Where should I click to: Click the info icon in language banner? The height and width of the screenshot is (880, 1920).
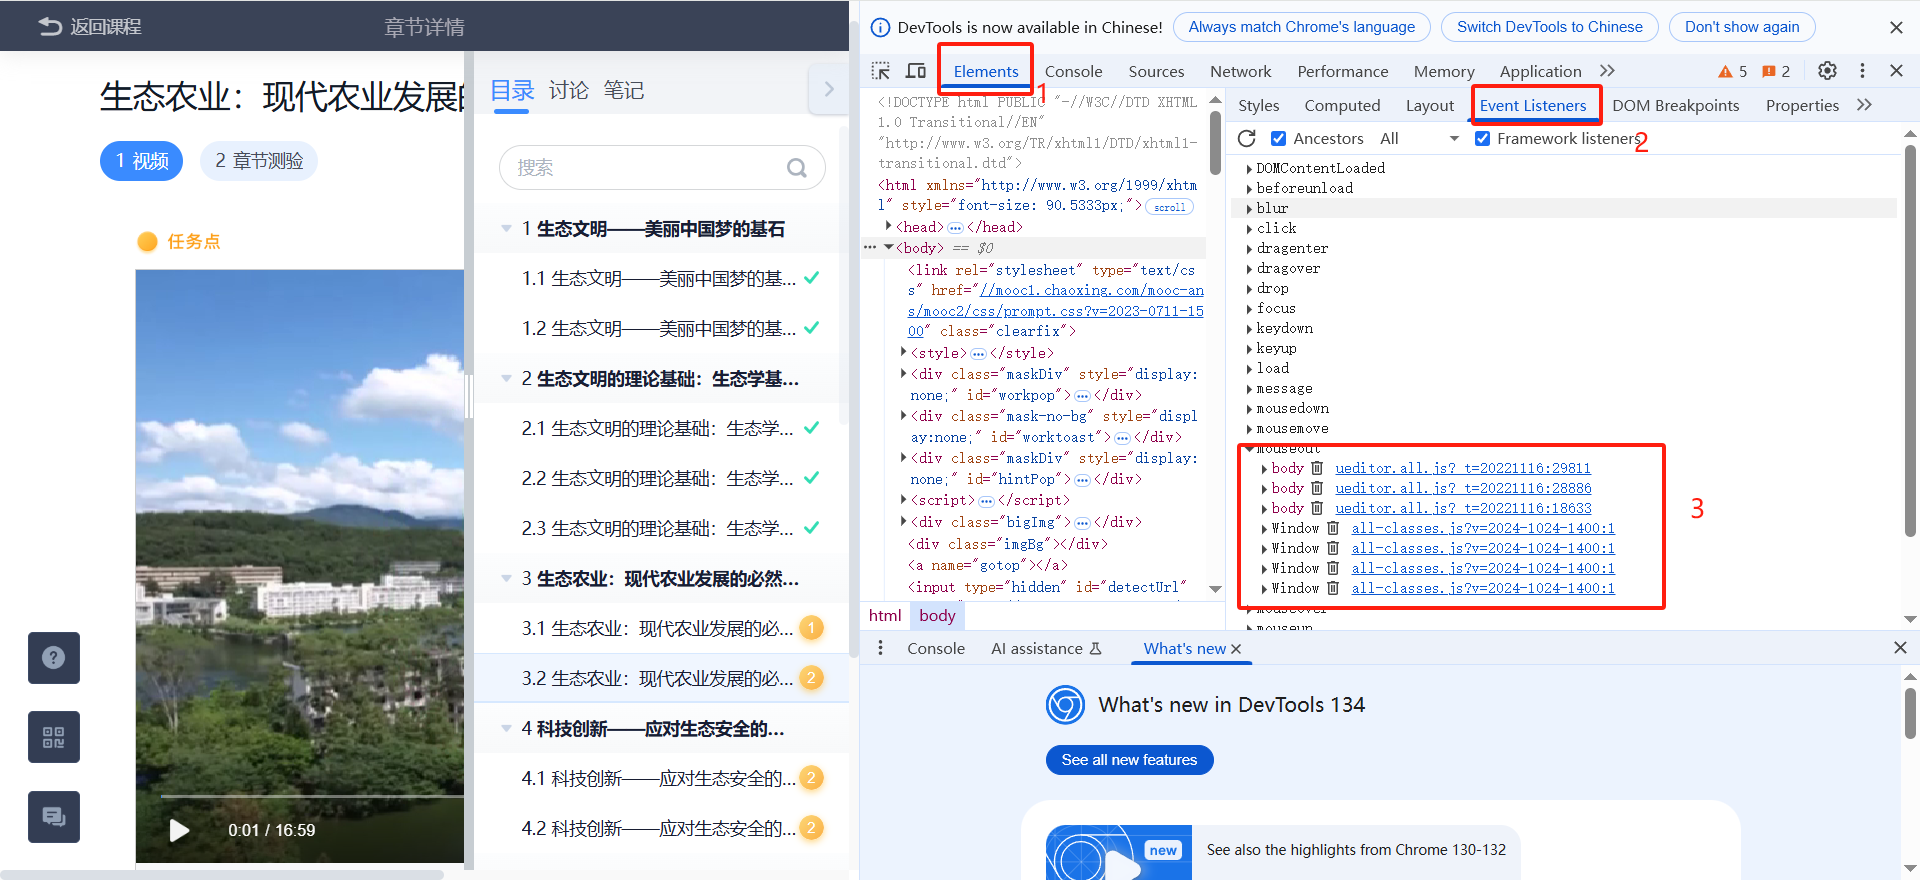880,27
